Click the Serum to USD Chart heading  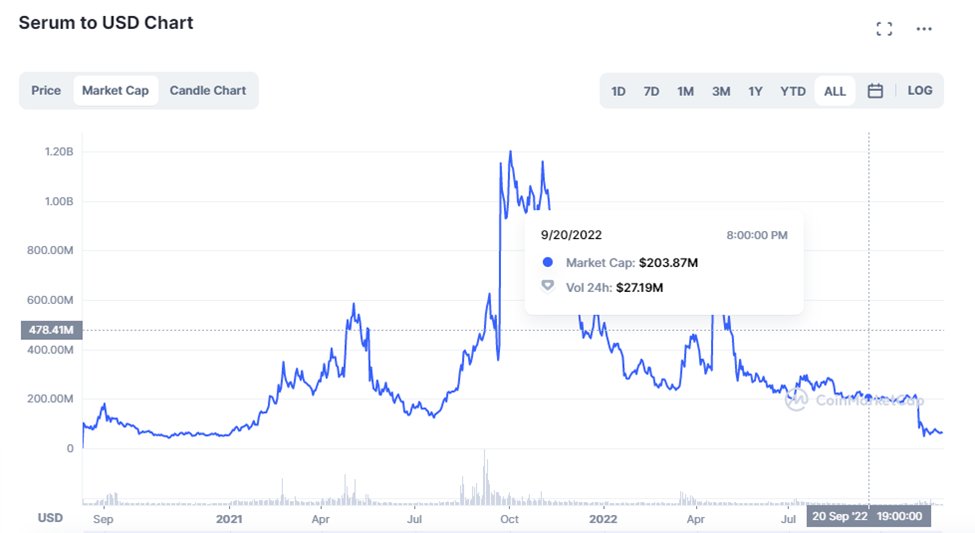pyautogui.click(x=106, y=23)
